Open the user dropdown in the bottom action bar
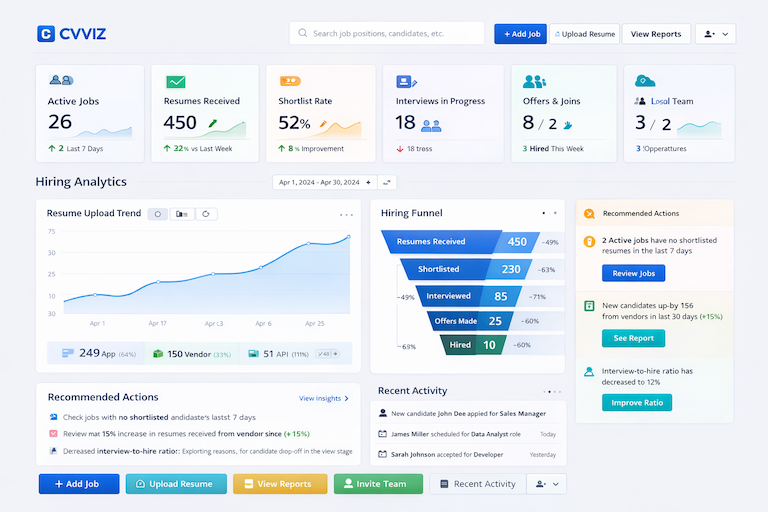The width and height of the screenshot is (768, 512). point(547,484)
